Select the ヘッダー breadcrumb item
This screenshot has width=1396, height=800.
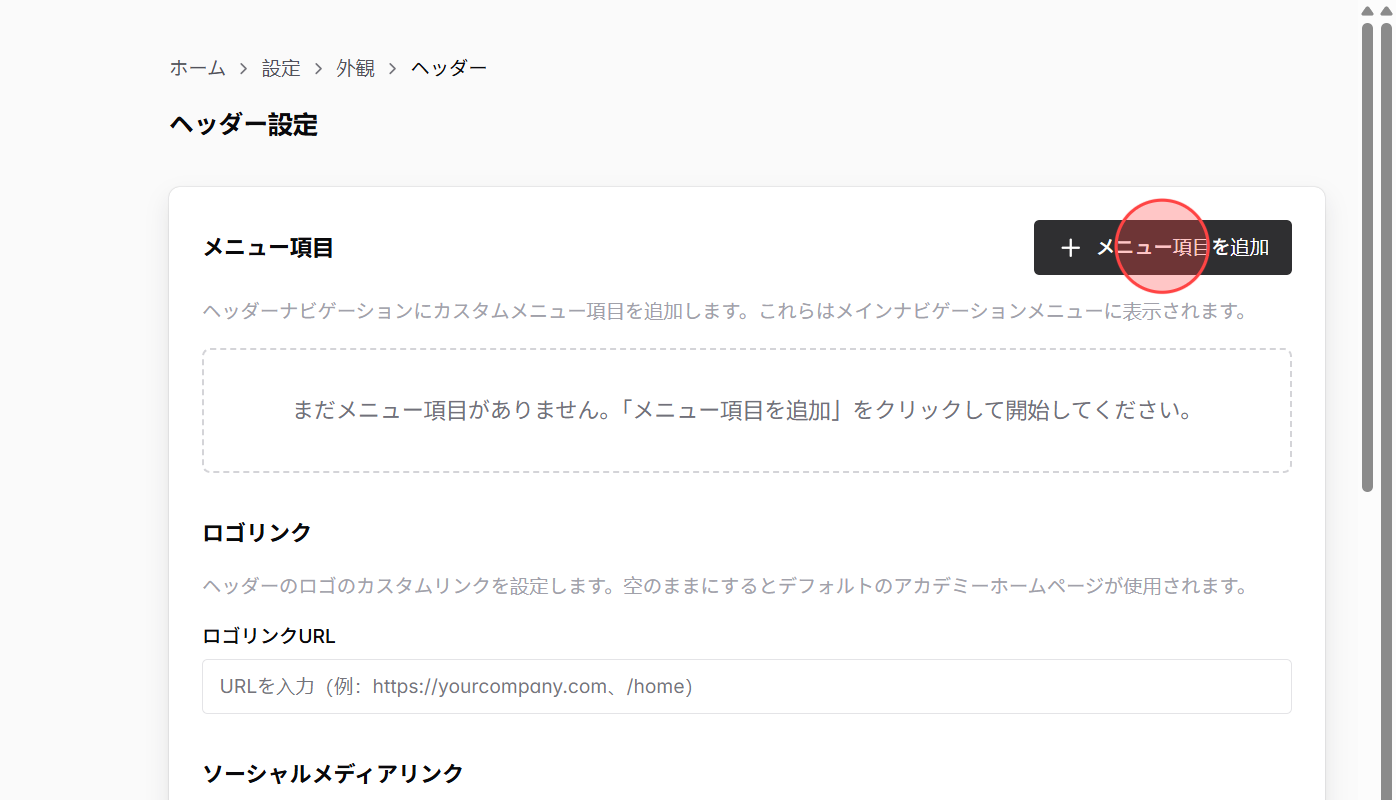tap(448, 67)
